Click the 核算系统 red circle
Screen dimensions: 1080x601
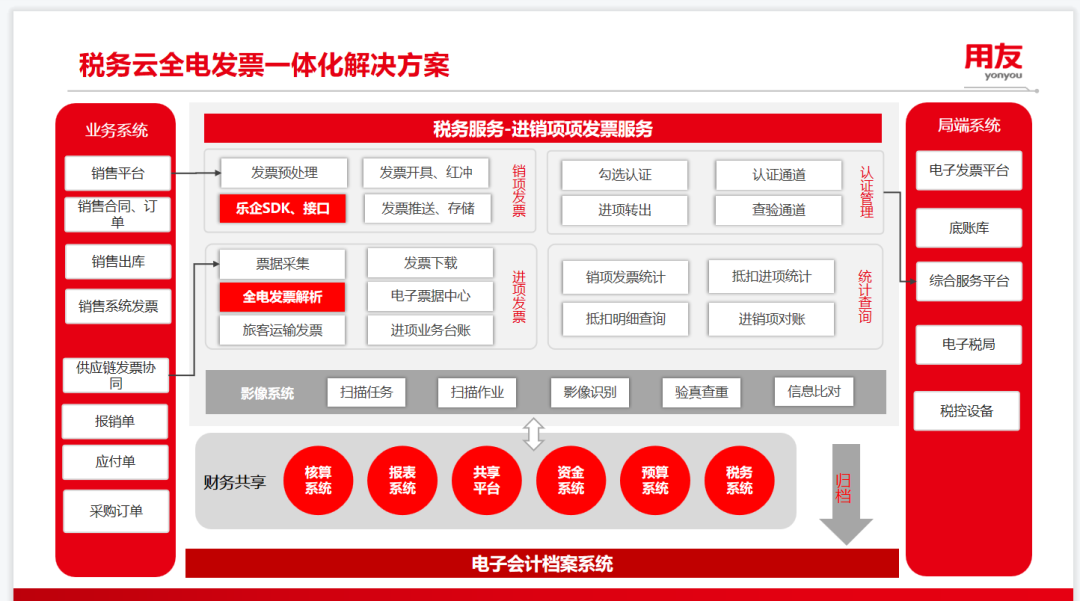point(318,481)
